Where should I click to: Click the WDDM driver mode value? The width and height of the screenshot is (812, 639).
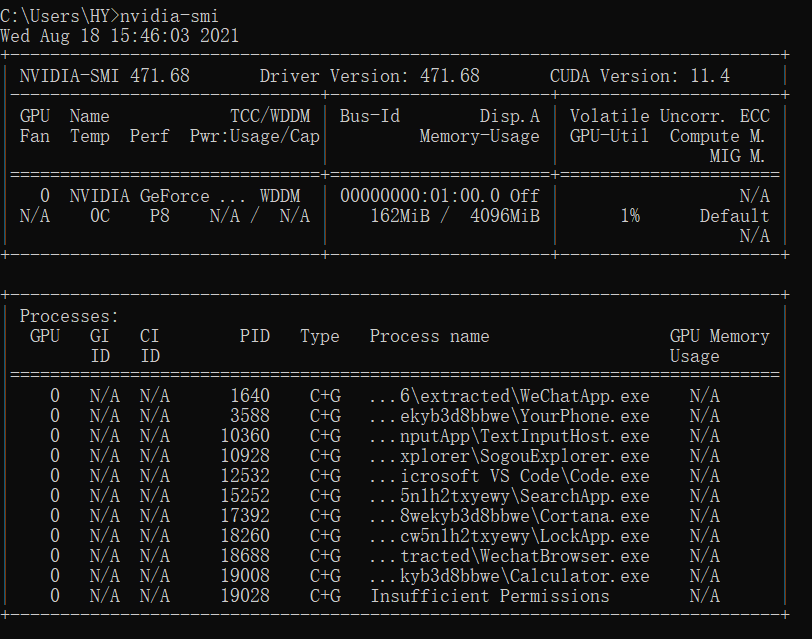280,196
